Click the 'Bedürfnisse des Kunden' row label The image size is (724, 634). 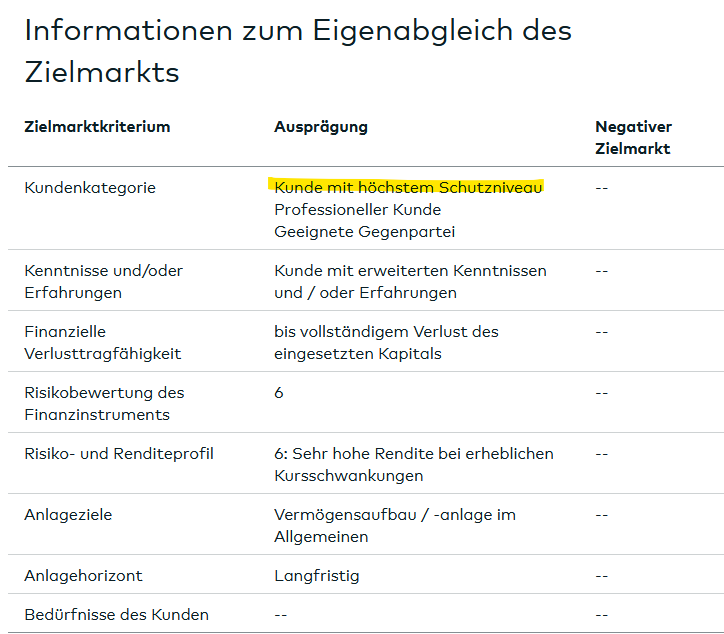pos(116,615)
